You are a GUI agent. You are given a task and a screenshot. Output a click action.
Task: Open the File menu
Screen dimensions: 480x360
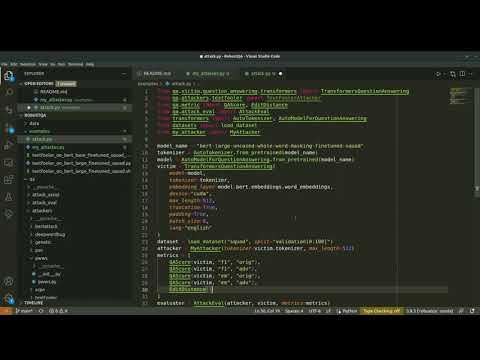5,64
